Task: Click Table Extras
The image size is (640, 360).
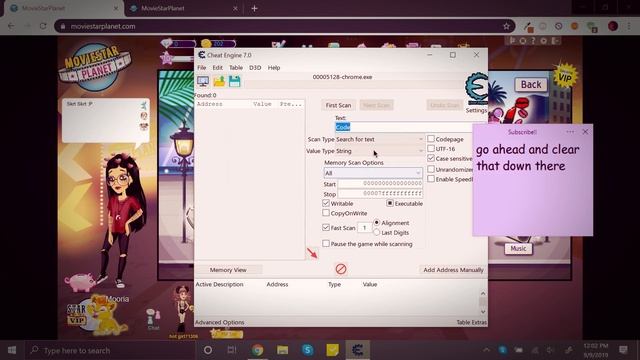Action: (x=471, y=322)
